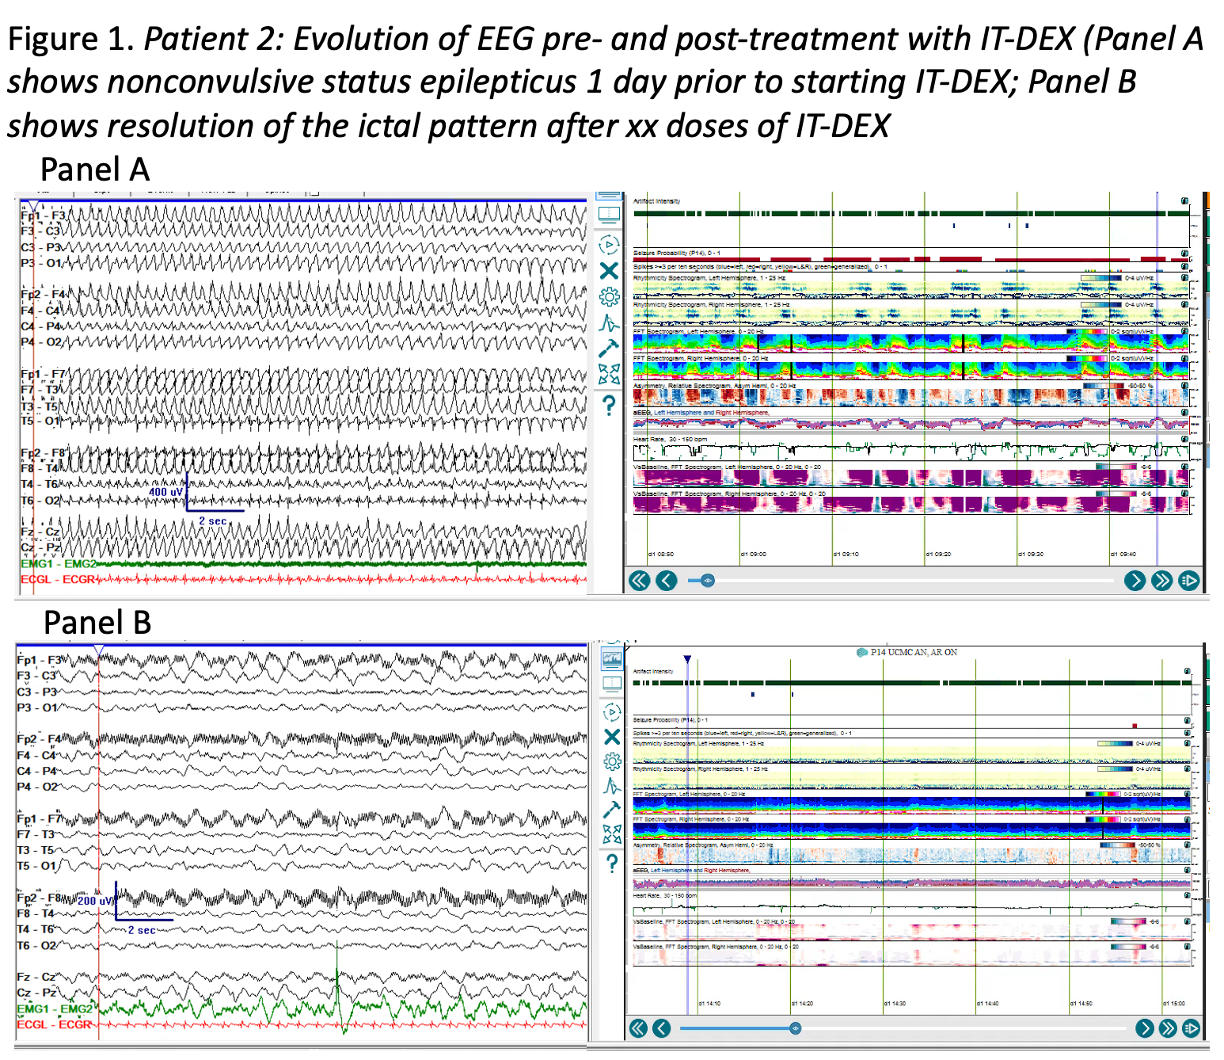Open settings gear in Panel A toolbar
Viewport: 1224px width, 1060px height.
click(x=609, y=297)
